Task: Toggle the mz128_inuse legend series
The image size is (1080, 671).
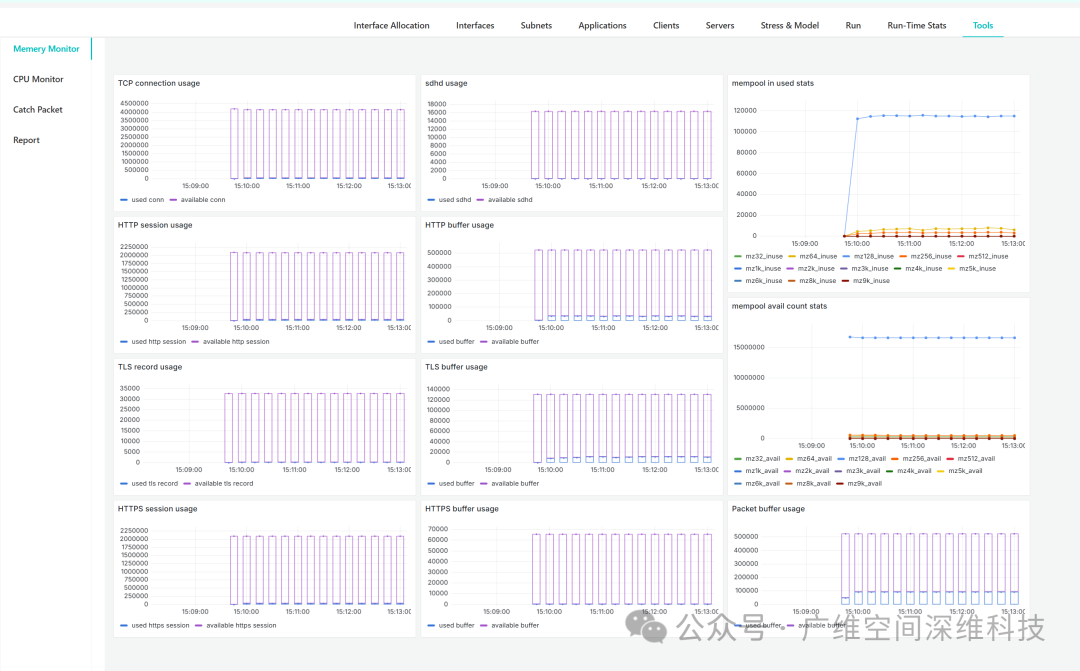Action: (868, 256)
